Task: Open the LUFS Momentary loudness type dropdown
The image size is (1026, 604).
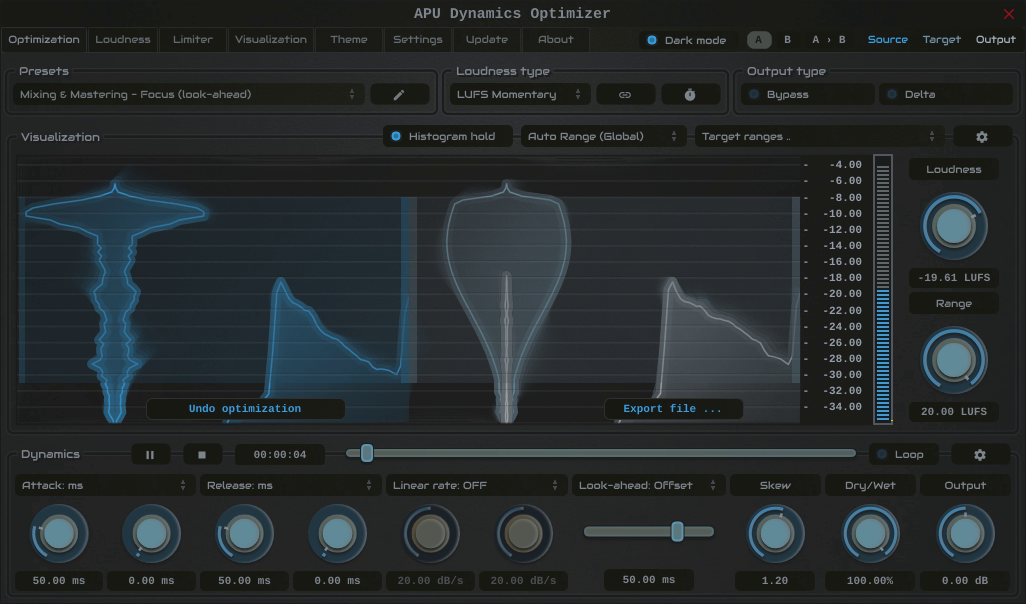Action: 520,94
